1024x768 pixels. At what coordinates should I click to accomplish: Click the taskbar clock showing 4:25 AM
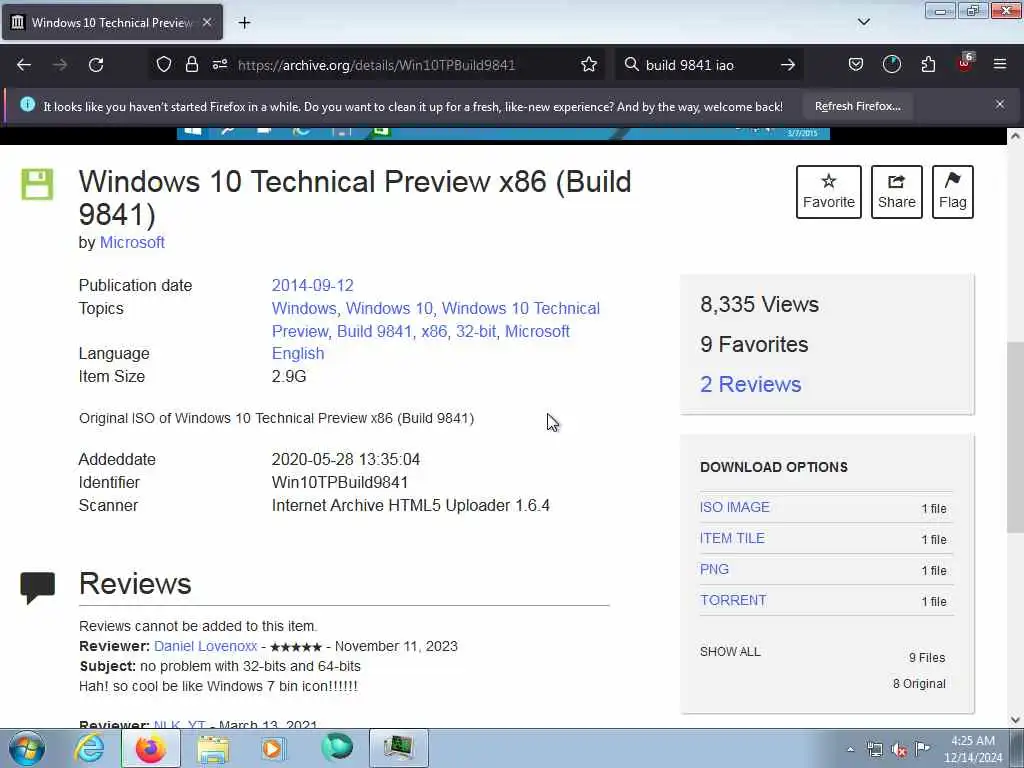pos(973,749)
